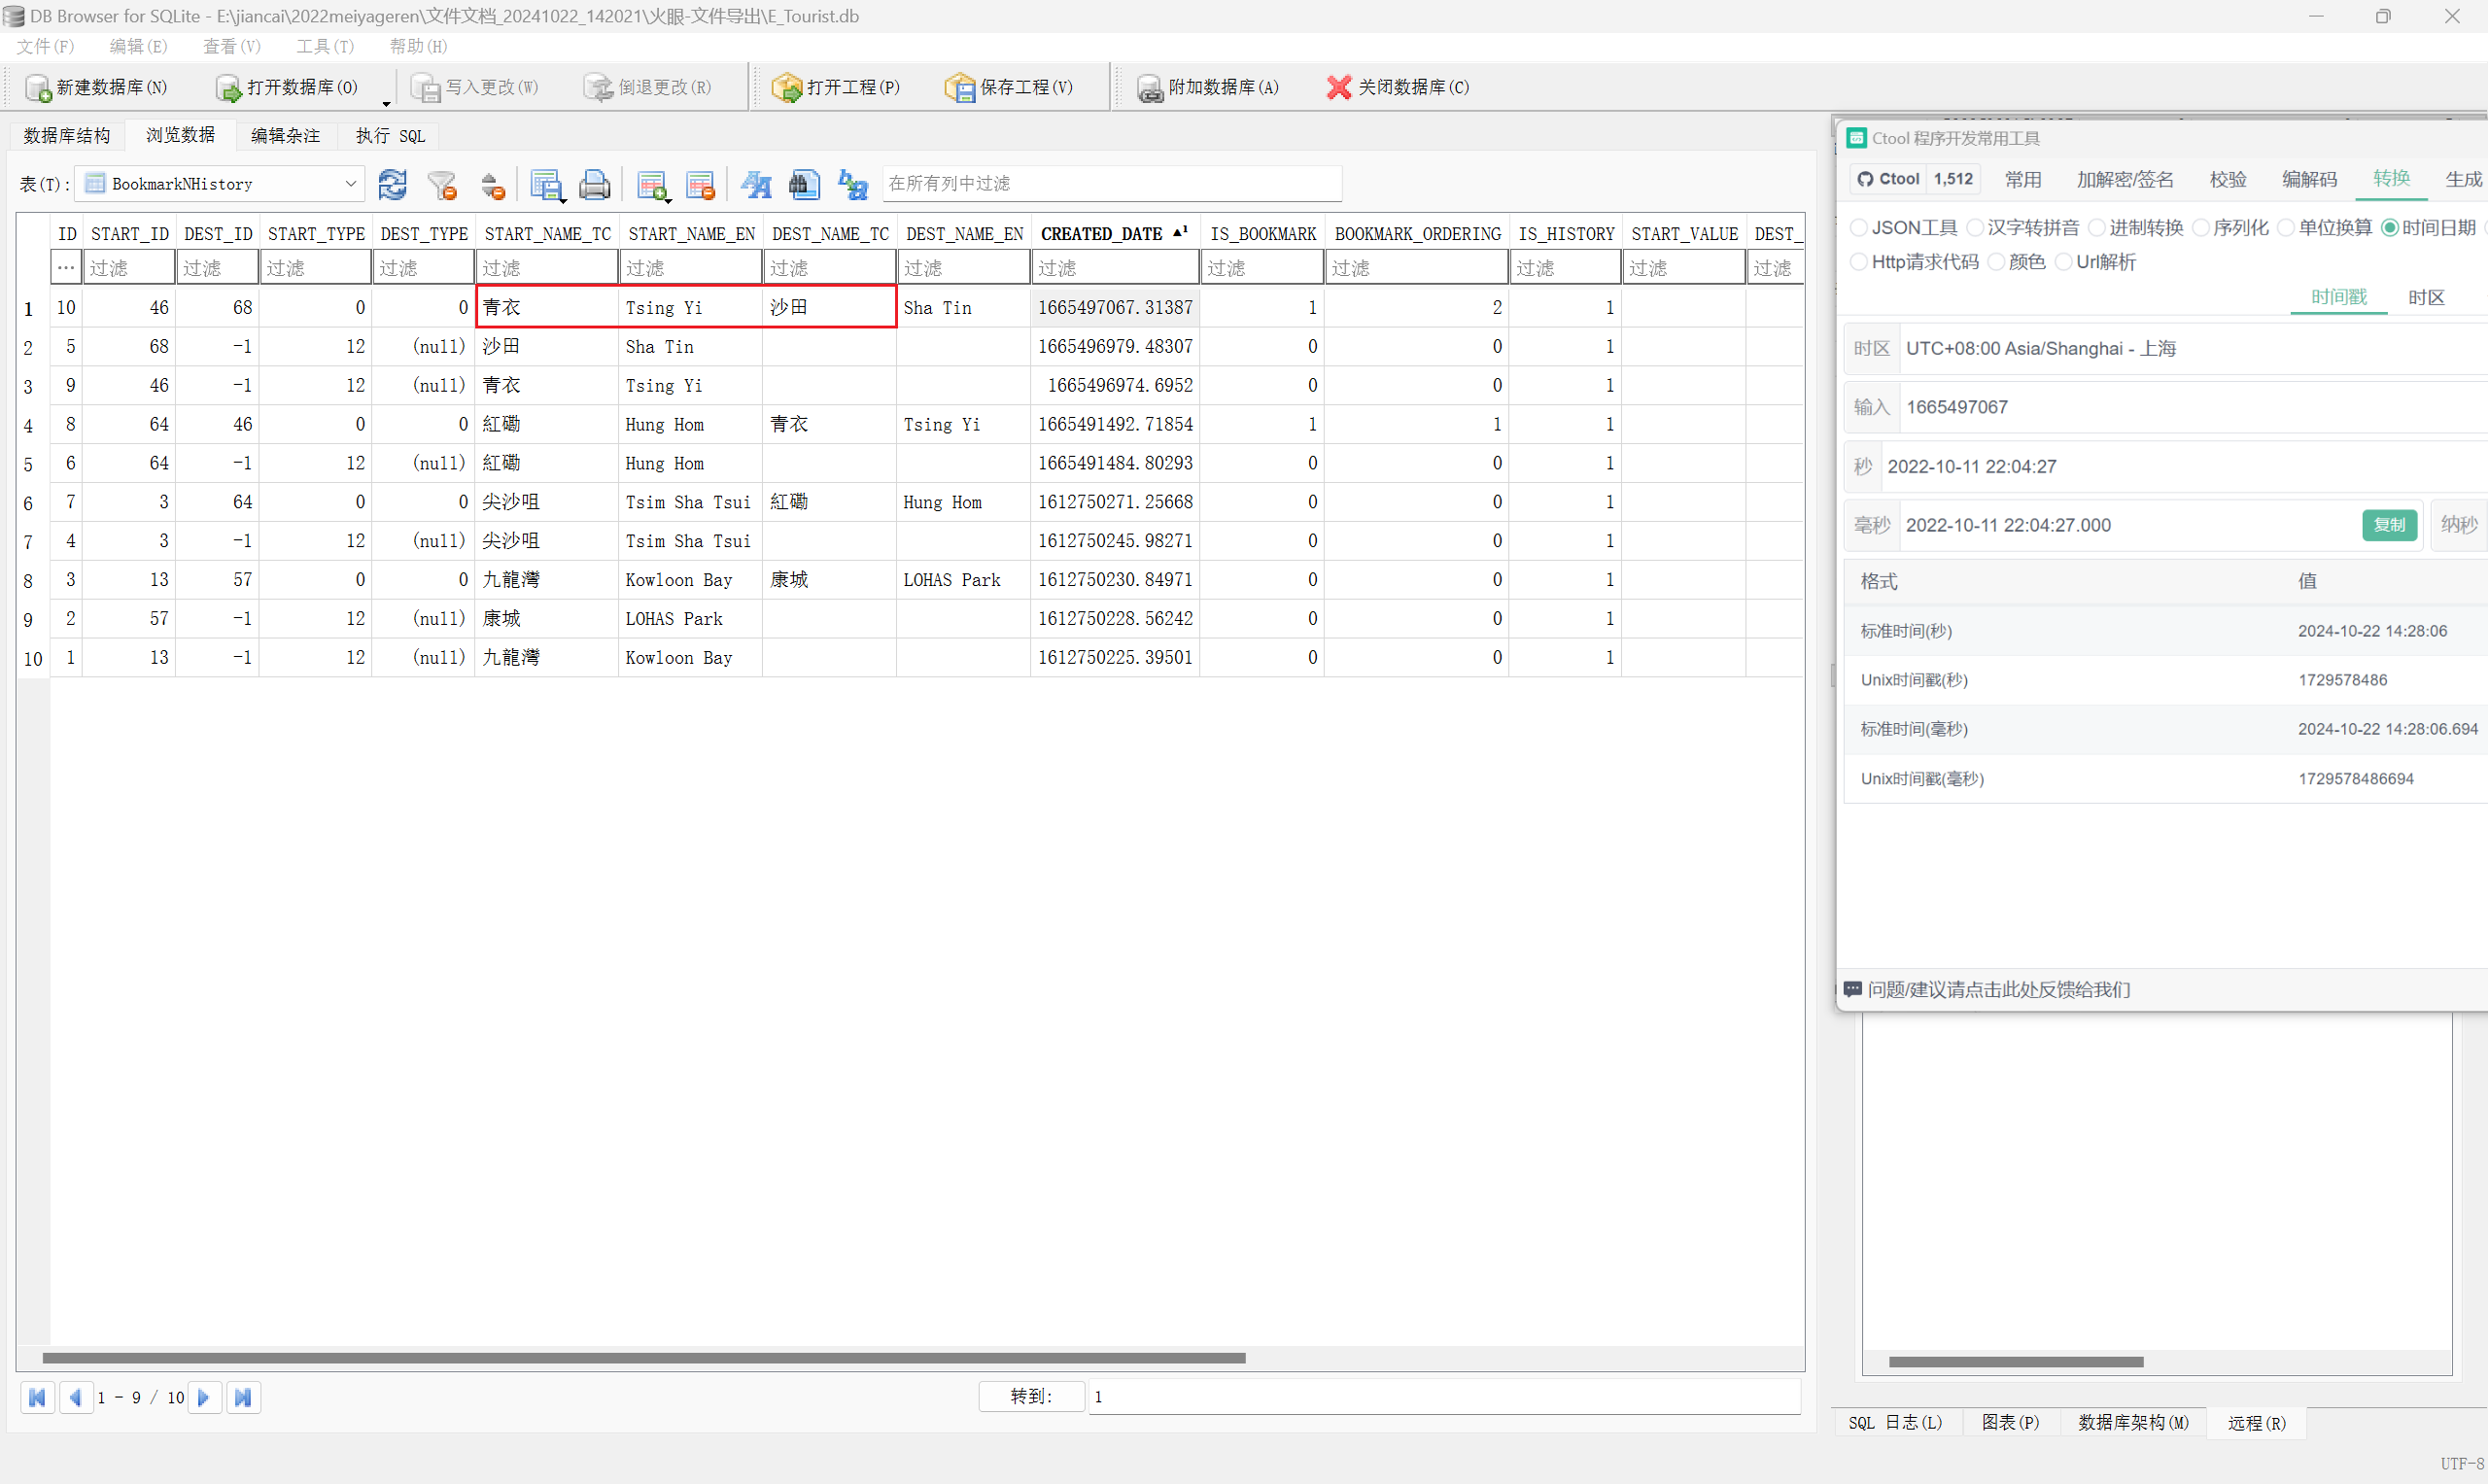Select the Url解析 radio option in Ctool
Screen dimensions: 2488x1484
2064,262
